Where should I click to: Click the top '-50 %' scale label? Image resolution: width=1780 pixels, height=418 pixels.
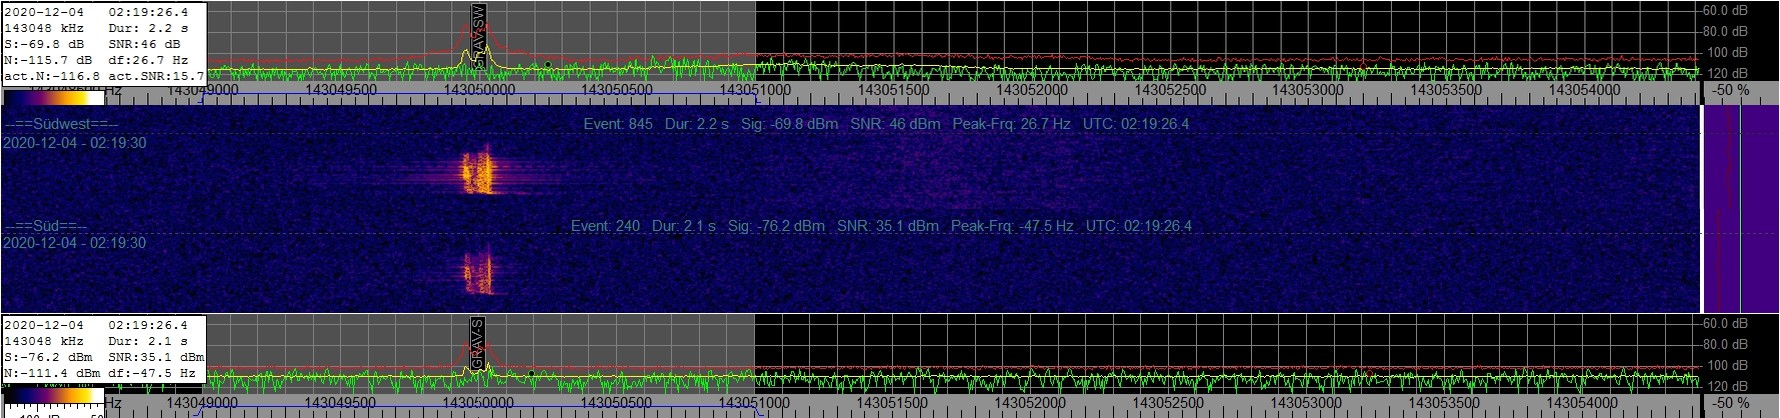1731,90
